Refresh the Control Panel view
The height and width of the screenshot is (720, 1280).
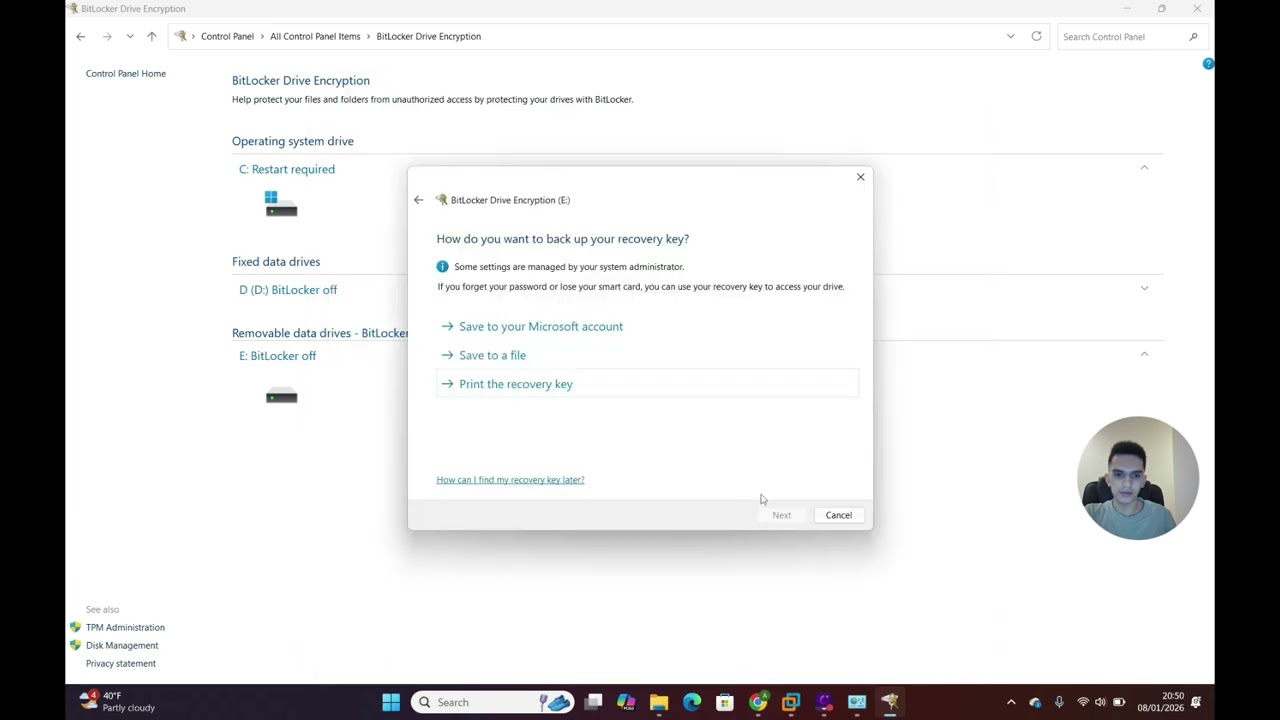(x=1036, y=36)
